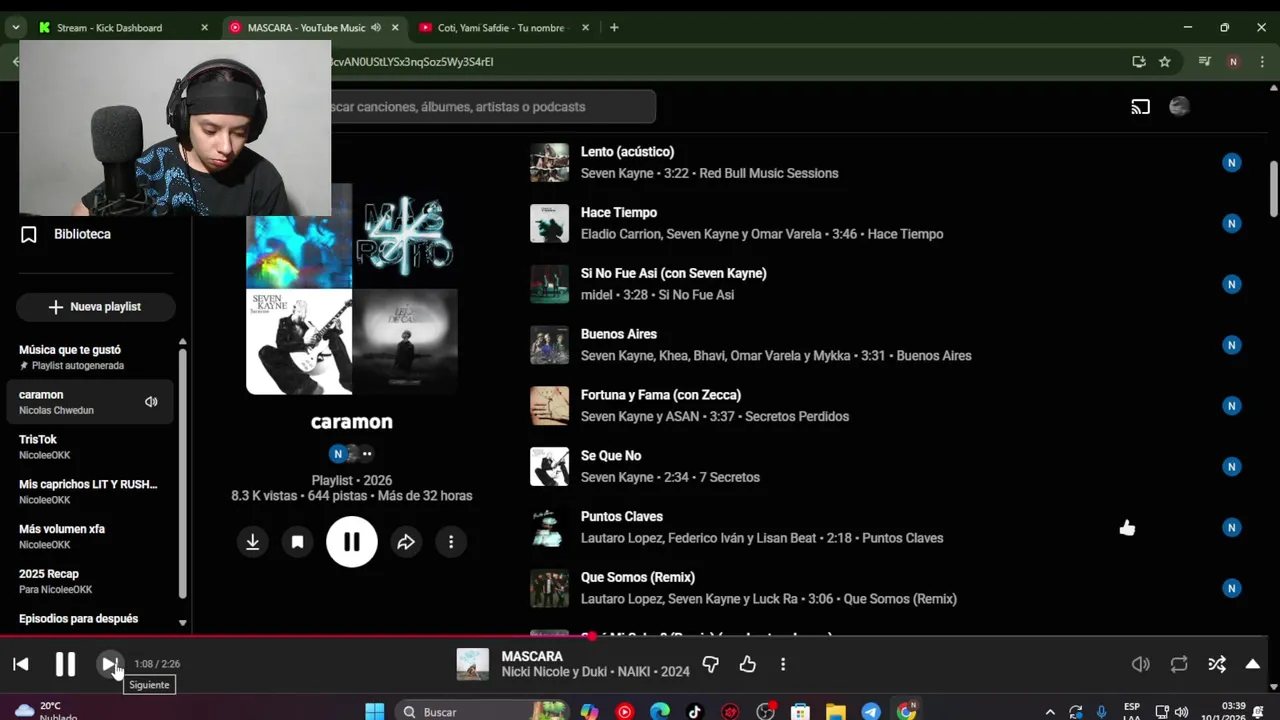Screen dimensions: 1280x720
Task: Open a new browser tab
Action: [x=614, y=28]
